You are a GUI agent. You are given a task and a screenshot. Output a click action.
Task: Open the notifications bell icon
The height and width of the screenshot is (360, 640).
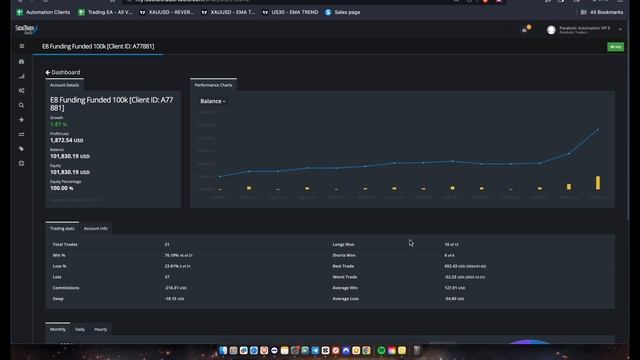point(526,29)
